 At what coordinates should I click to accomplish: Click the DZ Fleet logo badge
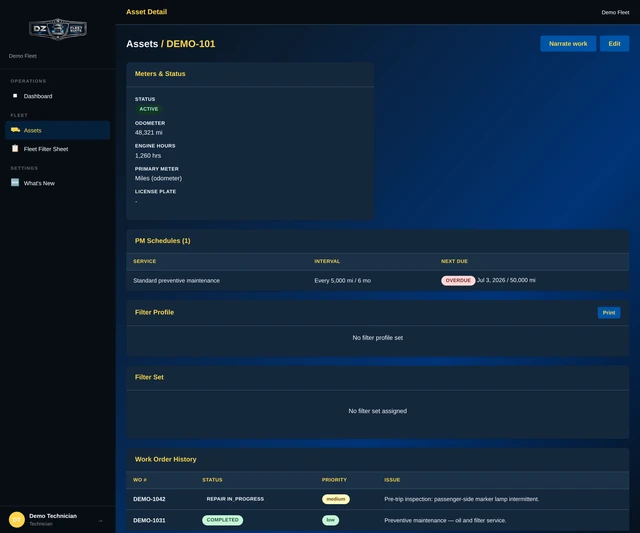click(58, 29)
